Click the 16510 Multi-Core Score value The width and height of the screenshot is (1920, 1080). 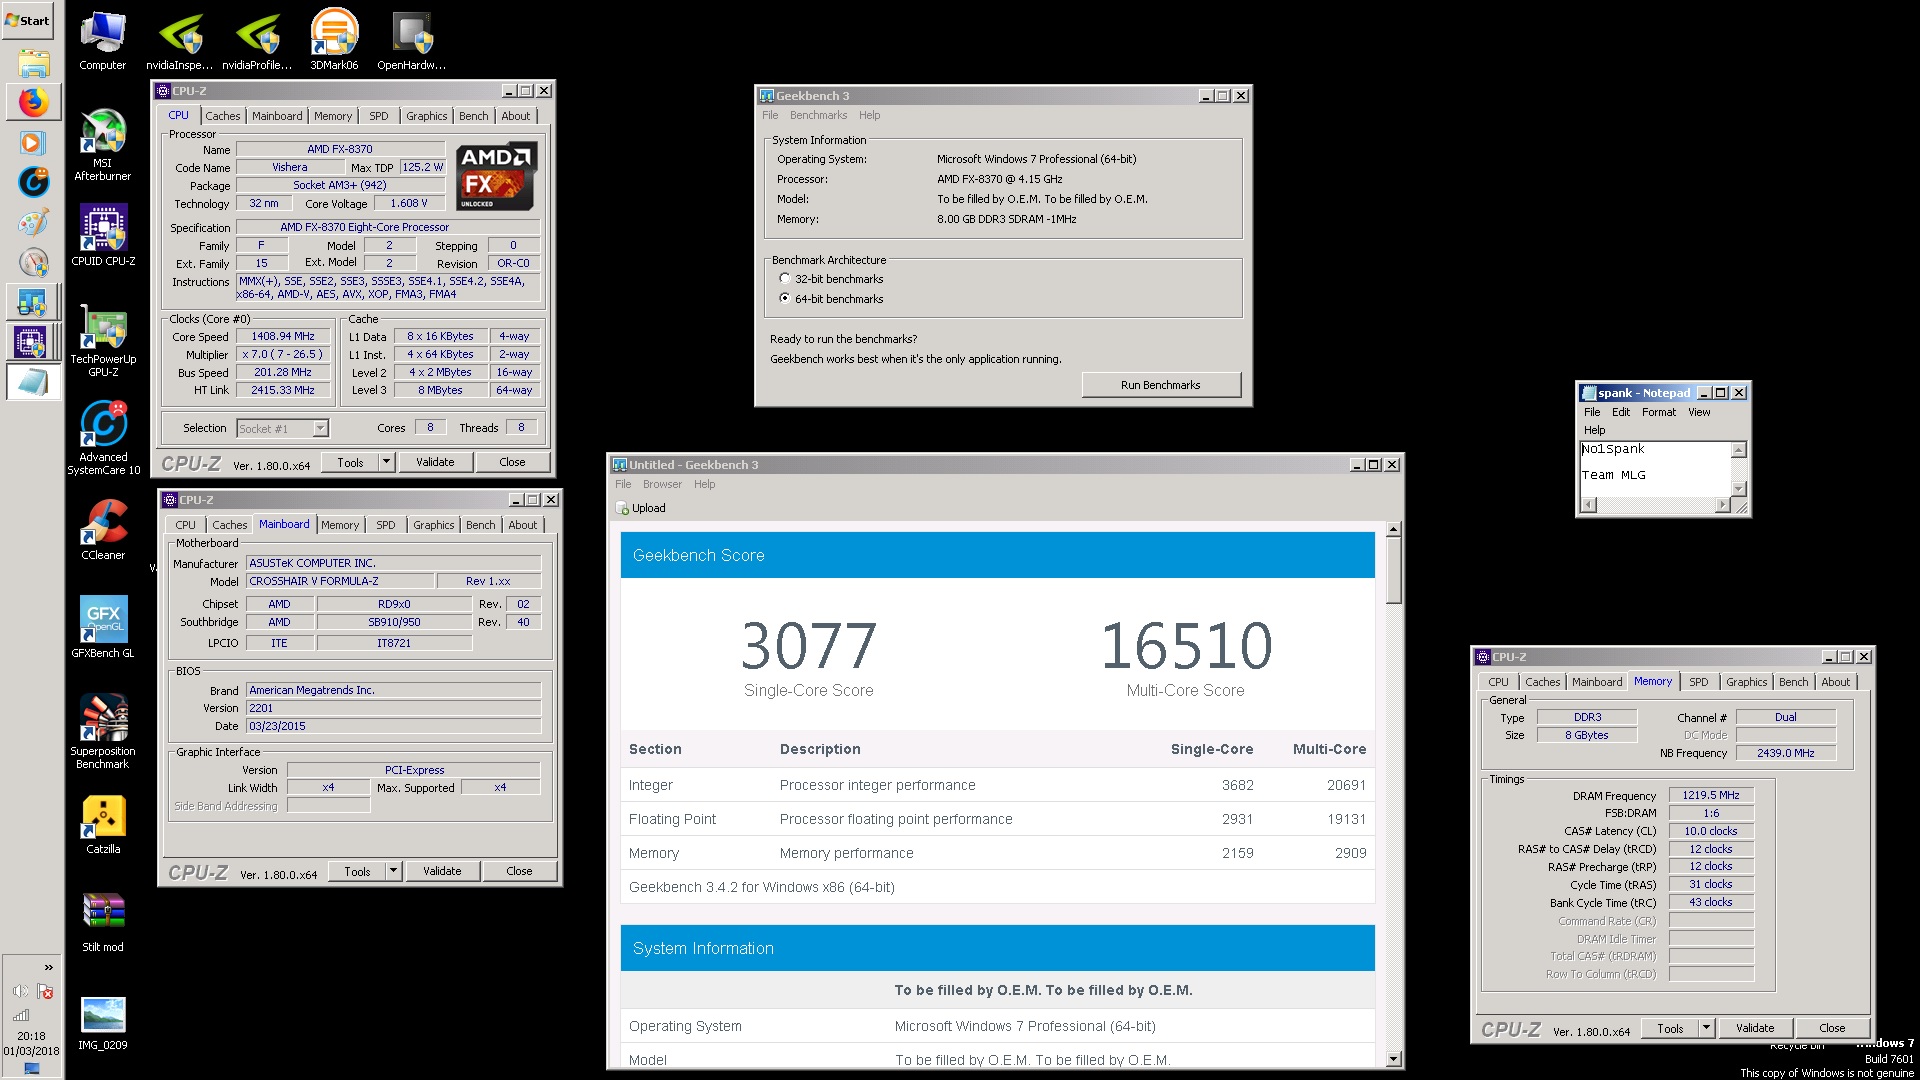(x=1186, y=645)
